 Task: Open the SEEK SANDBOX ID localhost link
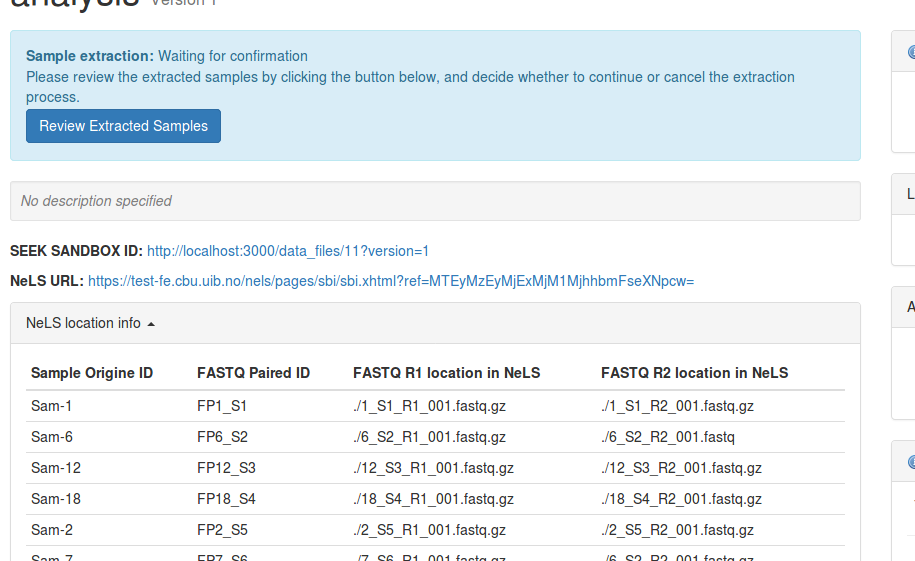coord(288,251)
